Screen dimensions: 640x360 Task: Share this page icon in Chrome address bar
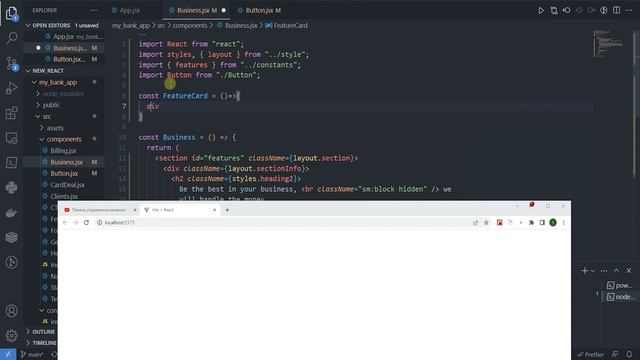[475, 222]
